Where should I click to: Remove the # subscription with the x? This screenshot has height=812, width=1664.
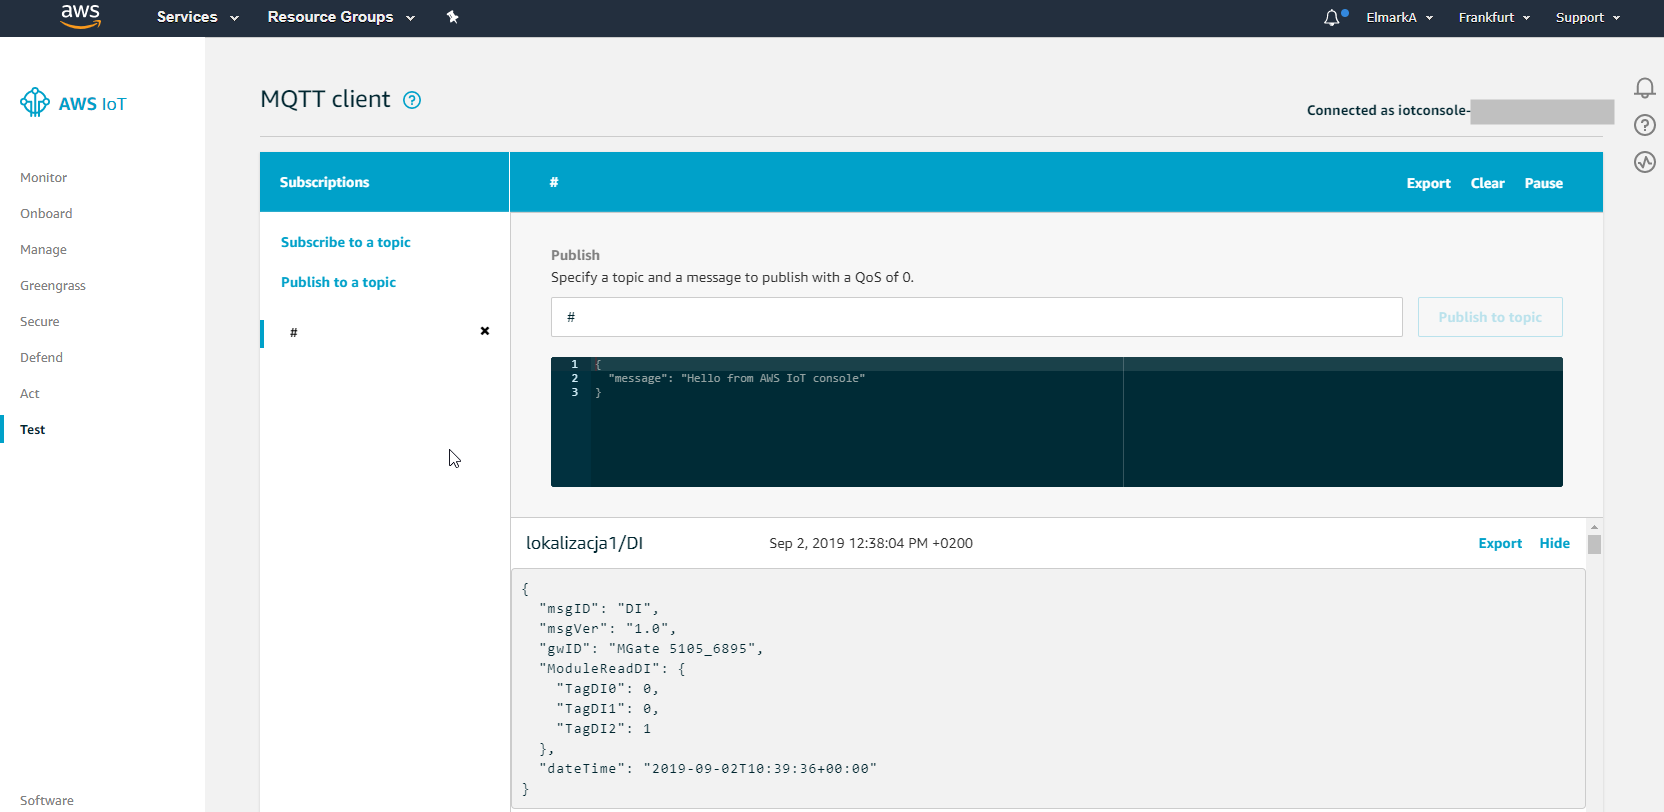(x=485, y=331)
